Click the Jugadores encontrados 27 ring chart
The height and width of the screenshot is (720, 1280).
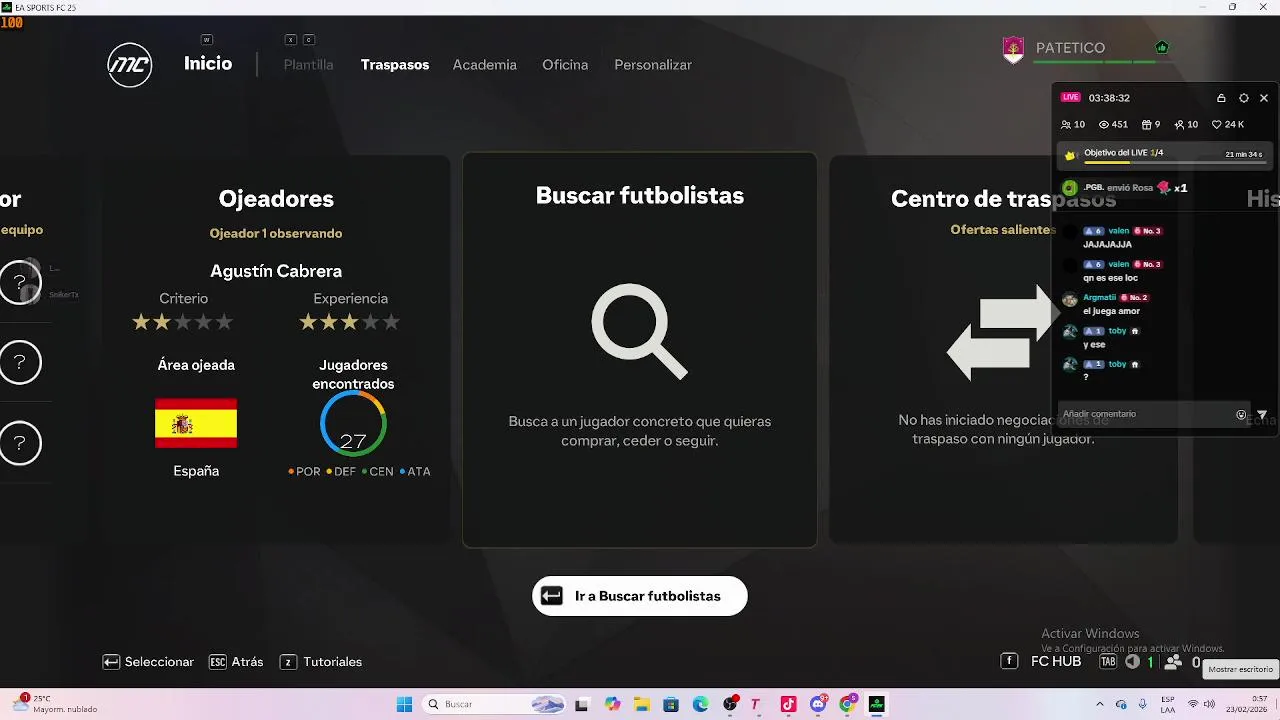point(353,424)
